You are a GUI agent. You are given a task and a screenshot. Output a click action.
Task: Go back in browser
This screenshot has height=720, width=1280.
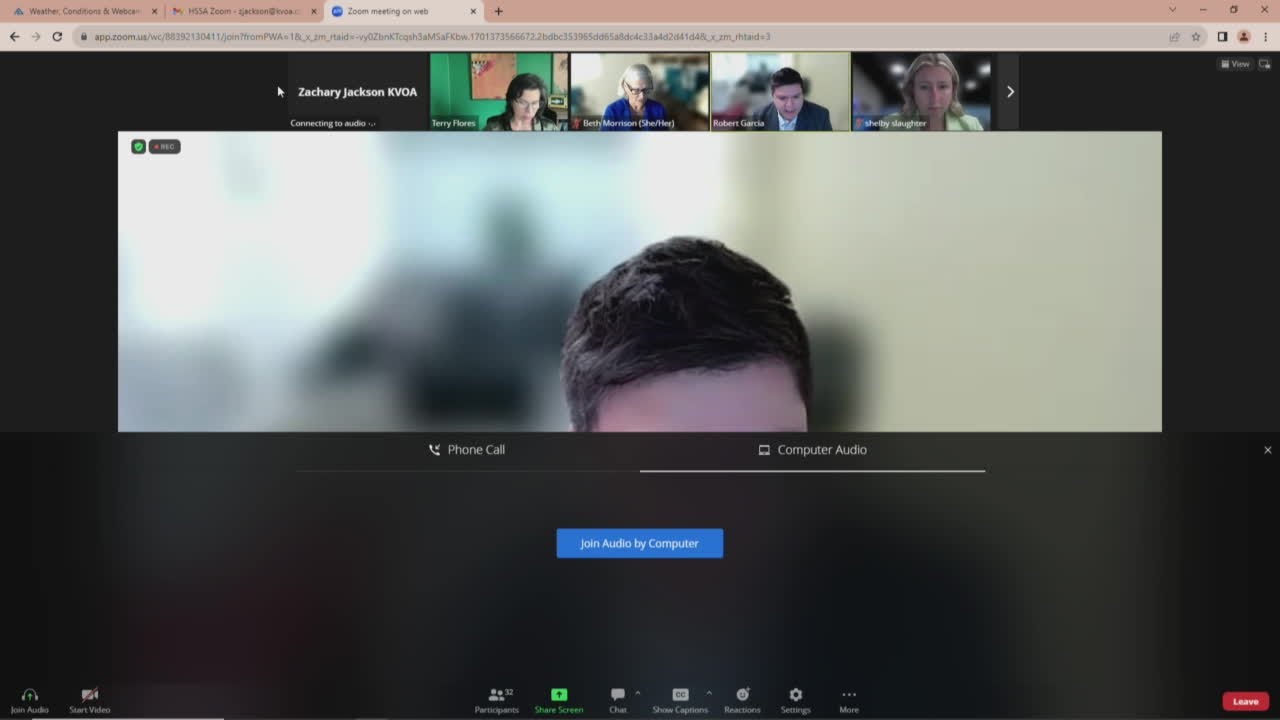pos(14,37)
